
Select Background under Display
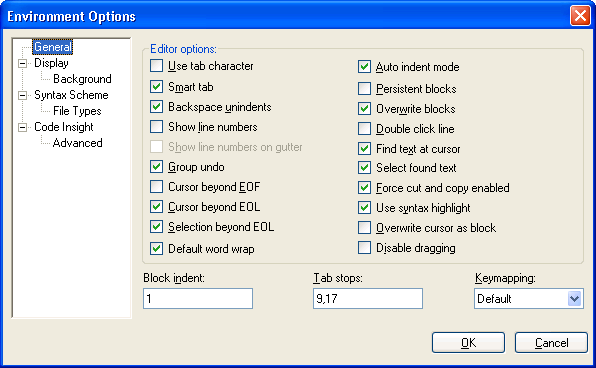click(x=82, y=79)
